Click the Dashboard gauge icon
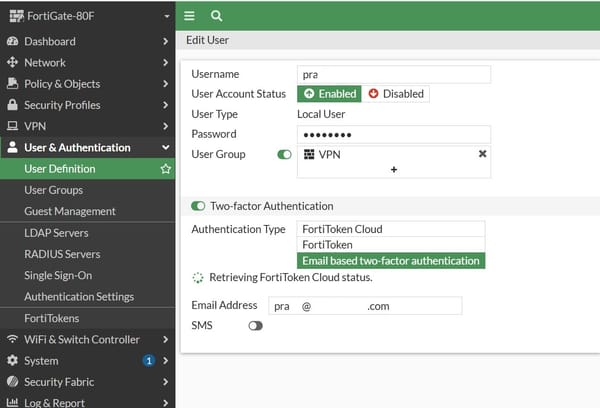 pos(12,41)
